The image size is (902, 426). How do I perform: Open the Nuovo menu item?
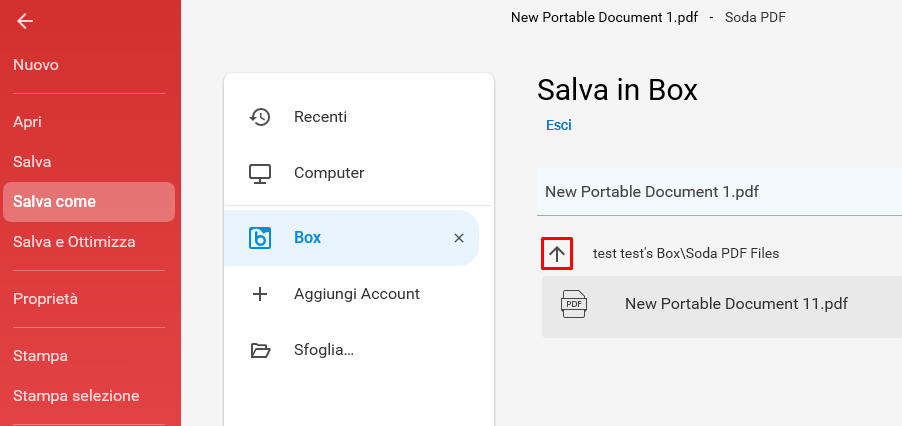click(x=36, y=65)
